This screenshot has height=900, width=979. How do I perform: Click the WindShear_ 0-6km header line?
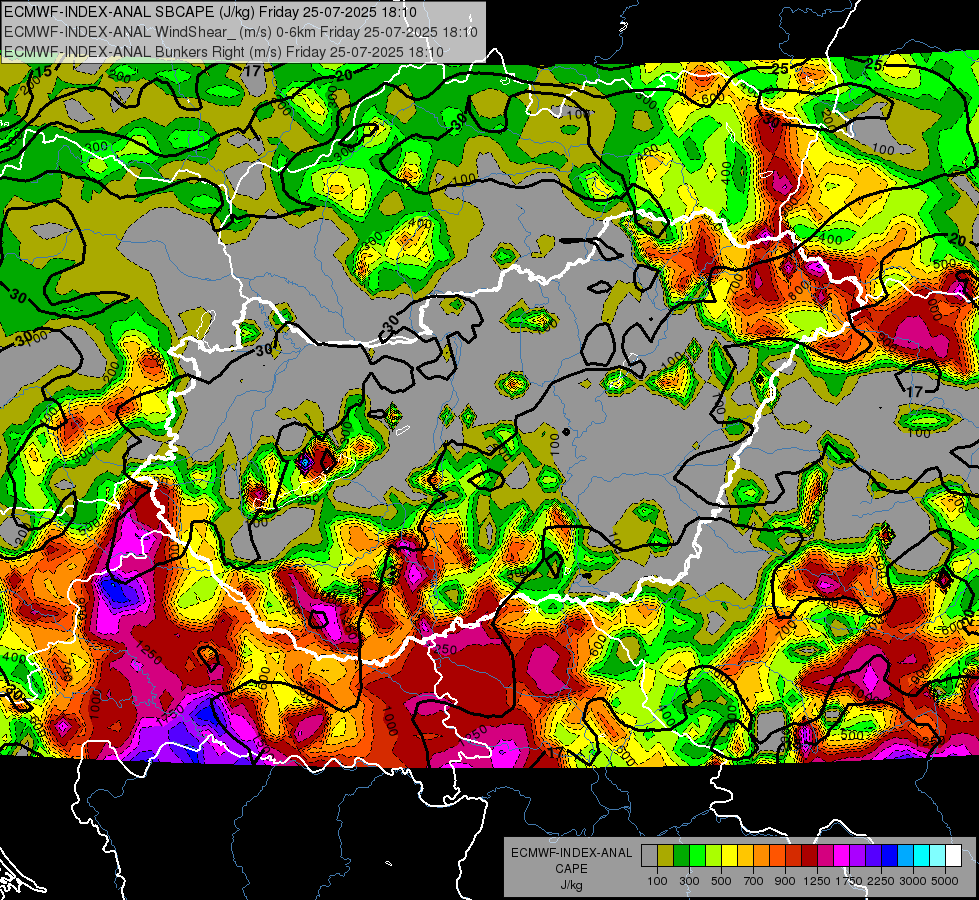[x=241, y=32]
